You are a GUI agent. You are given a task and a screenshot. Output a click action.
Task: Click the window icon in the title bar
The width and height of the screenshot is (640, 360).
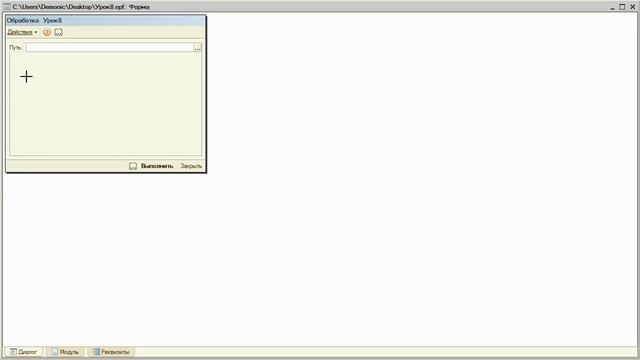click(x=7, y=7)
